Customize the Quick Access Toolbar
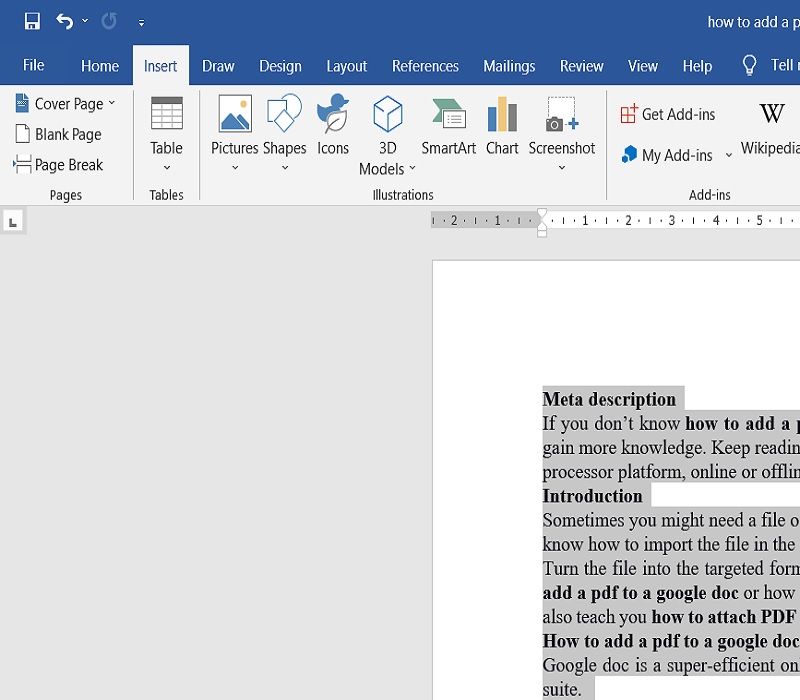This screenshot has height=700, width=800. pos(140,22)
